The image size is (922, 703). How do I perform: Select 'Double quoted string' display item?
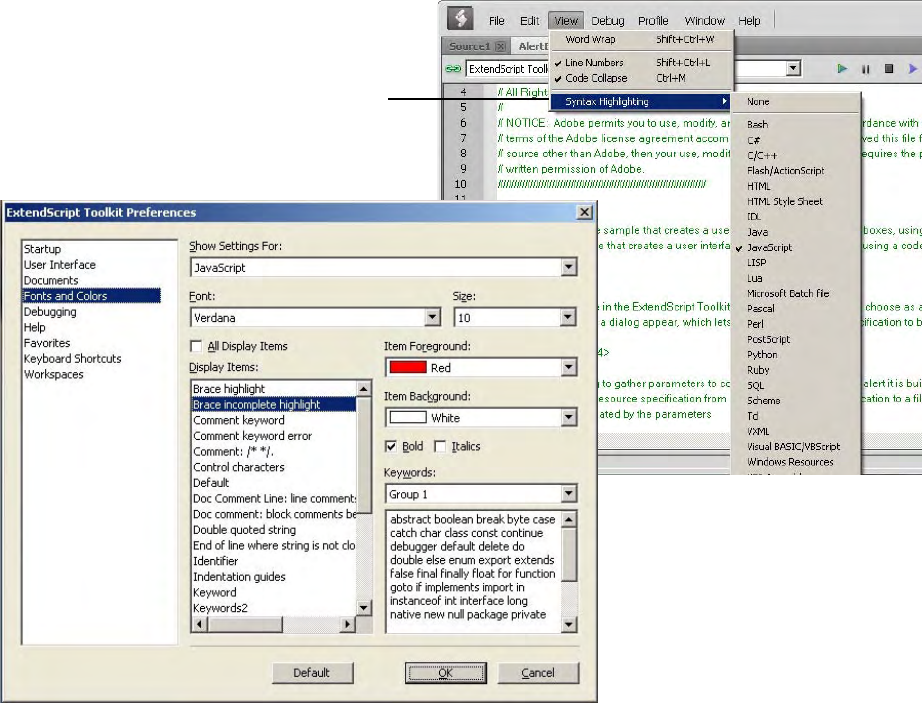(244, 530)
